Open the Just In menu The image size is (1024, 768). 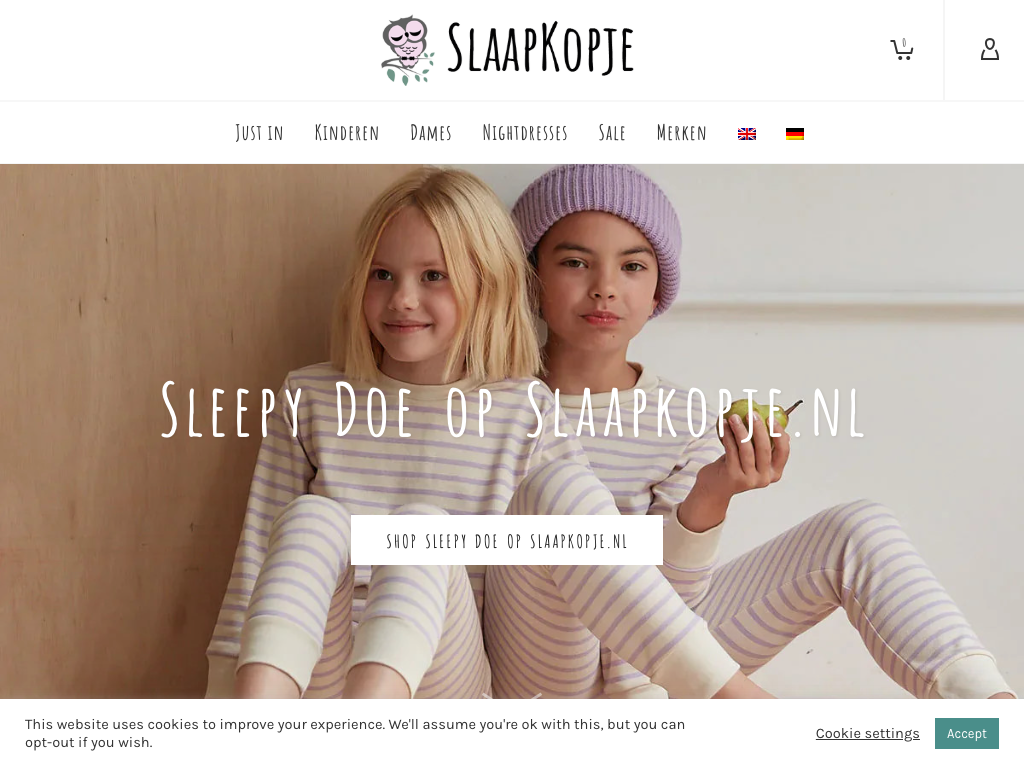click(x=259, y=133)
